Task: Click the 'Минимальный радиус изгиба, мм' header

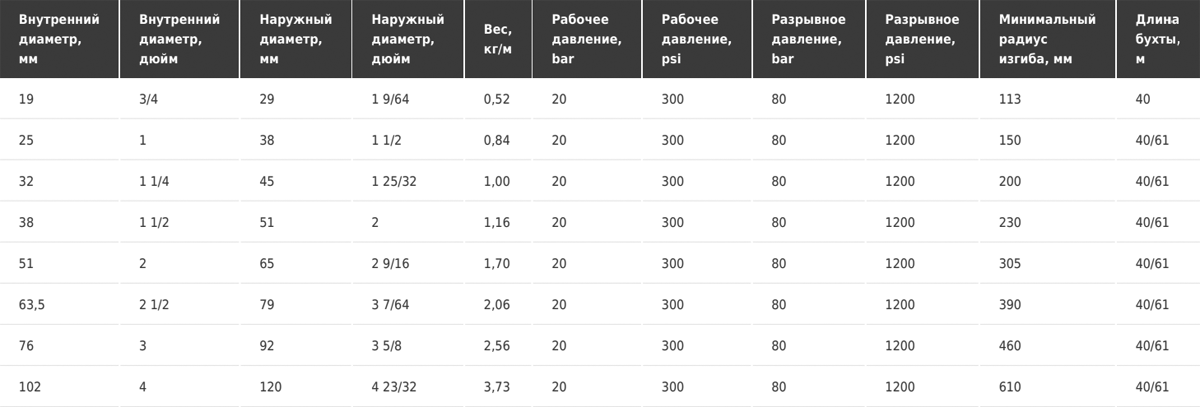Action: tap(1047, 39)
